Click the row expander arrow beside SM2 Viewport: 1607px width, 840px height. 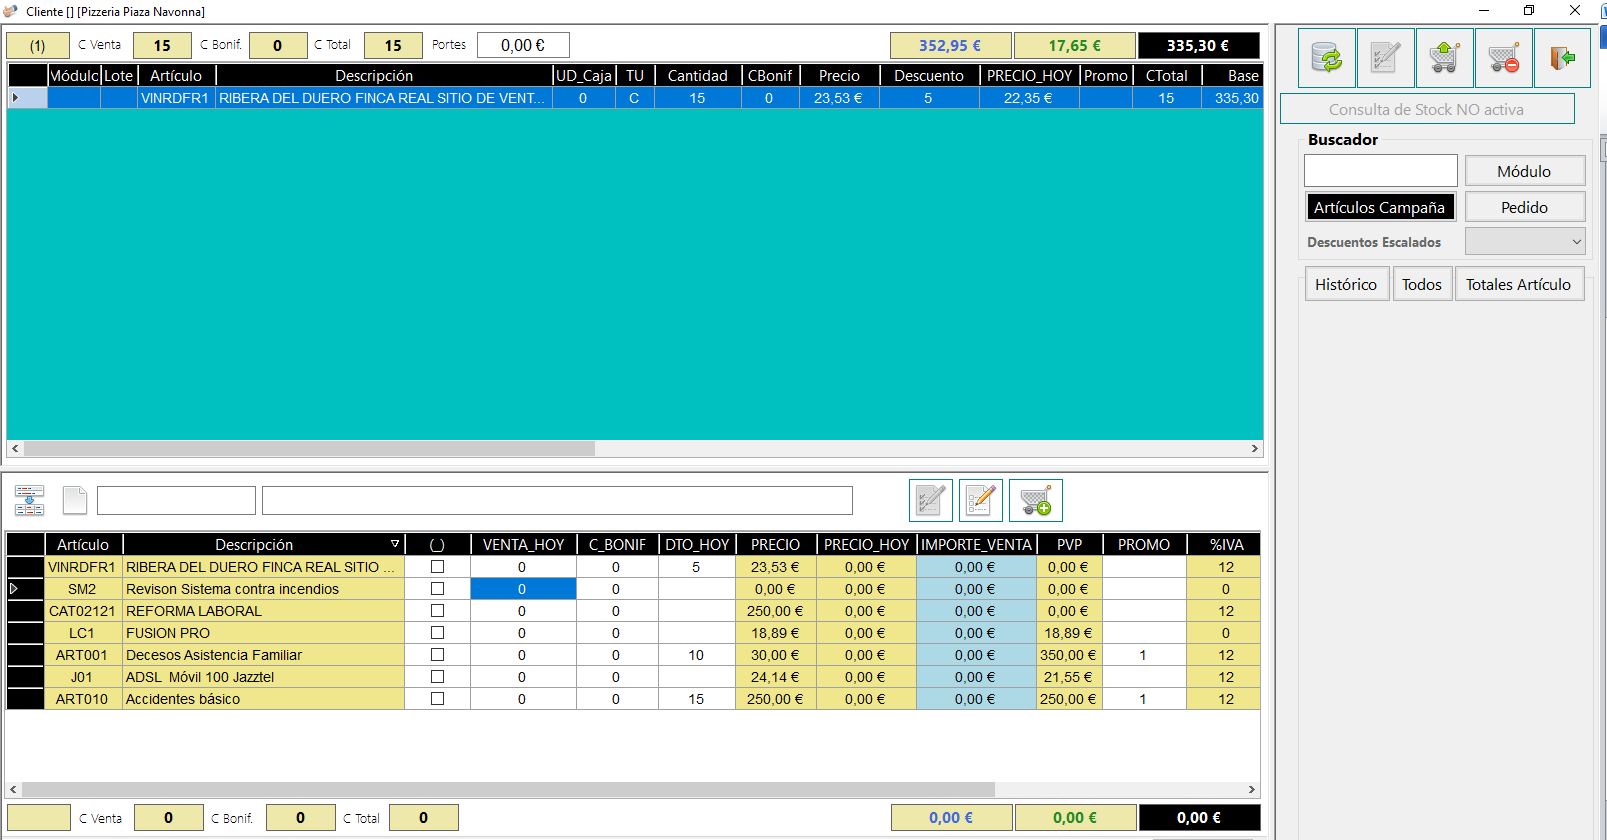(x=14, y=589)
